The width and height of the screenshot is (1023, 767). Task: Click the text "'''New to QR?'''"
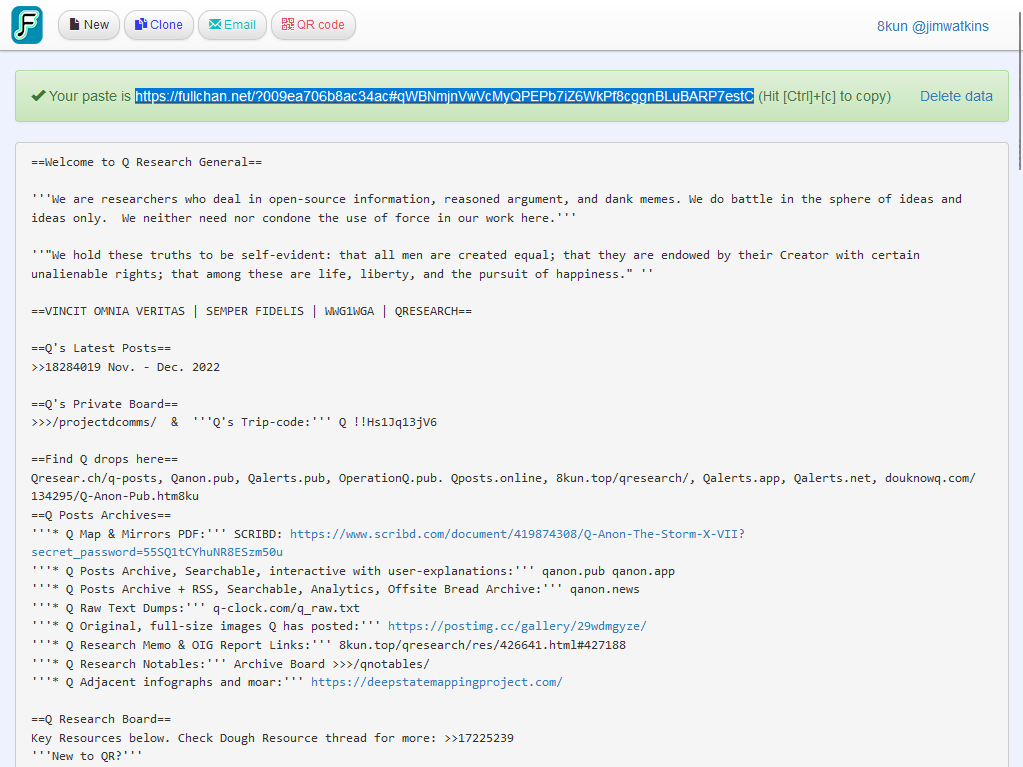[x=87, y=757]
